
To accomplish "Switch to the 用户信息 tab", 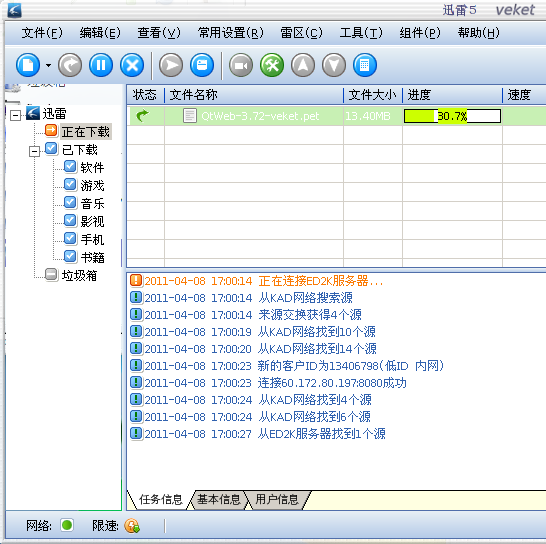I will 277,500.
